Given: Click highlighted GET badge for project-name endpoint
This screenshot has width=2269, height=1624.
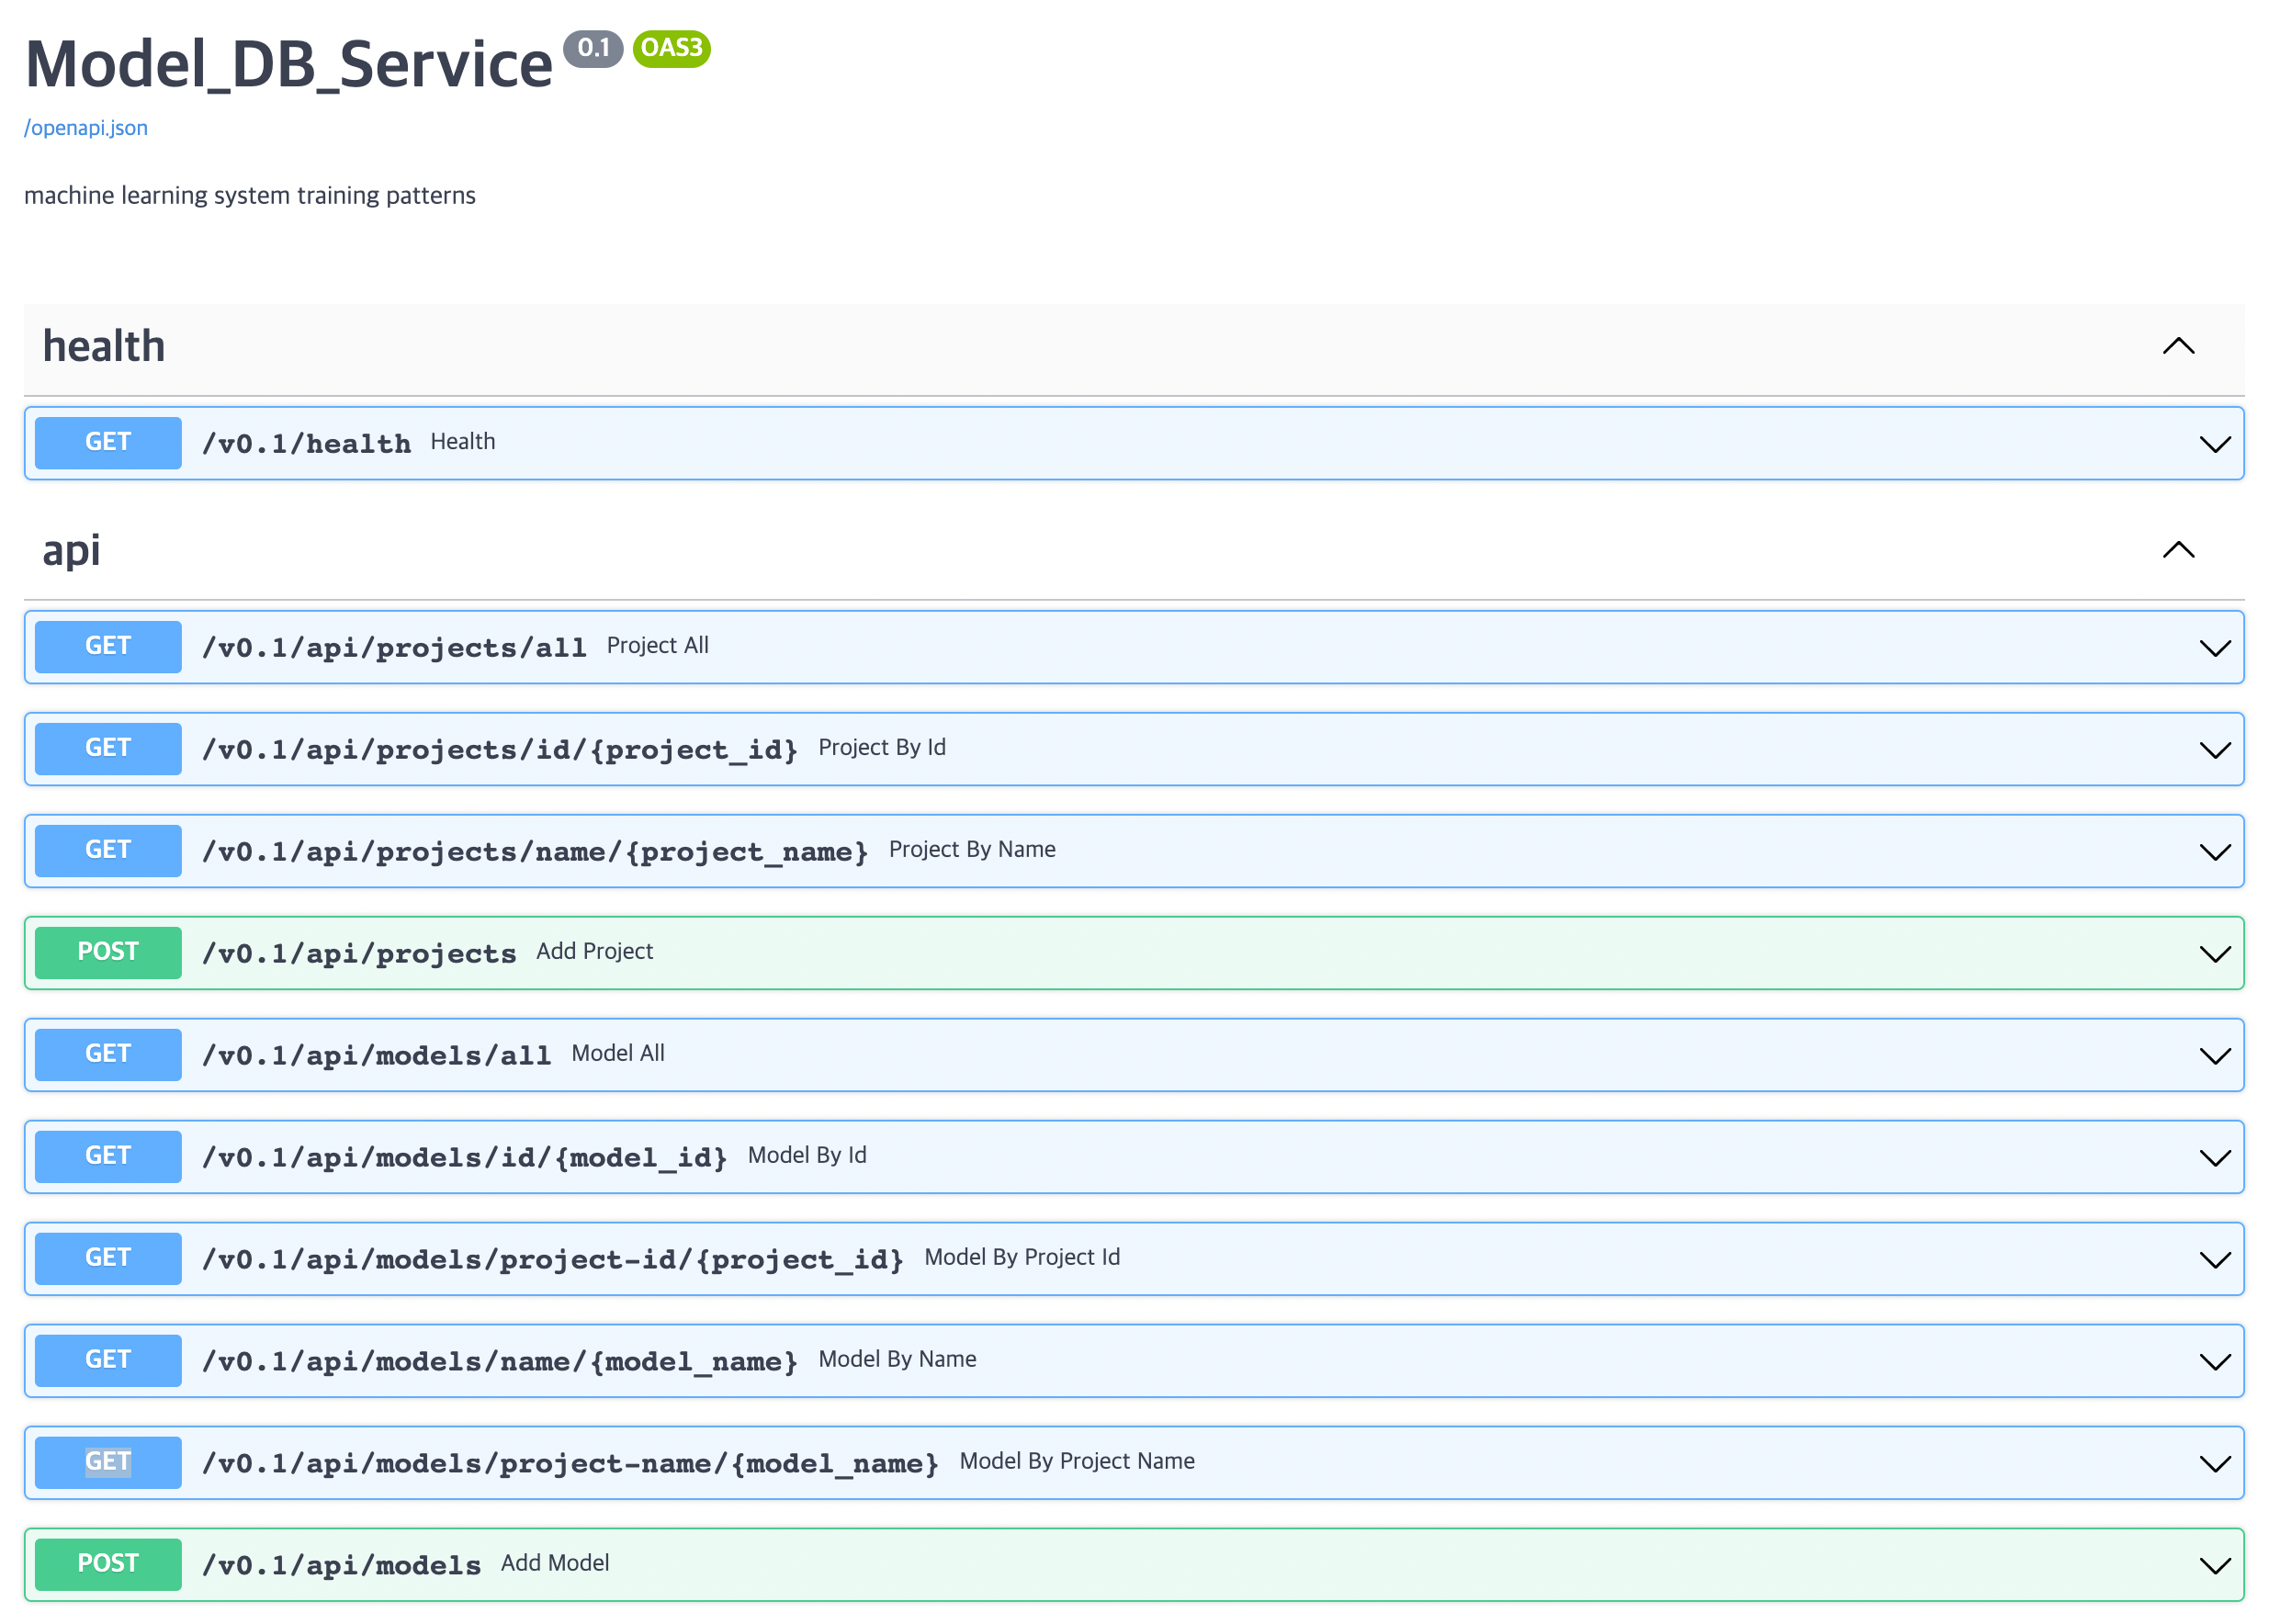Looking at the screenshot, I should click(108, 1462).
